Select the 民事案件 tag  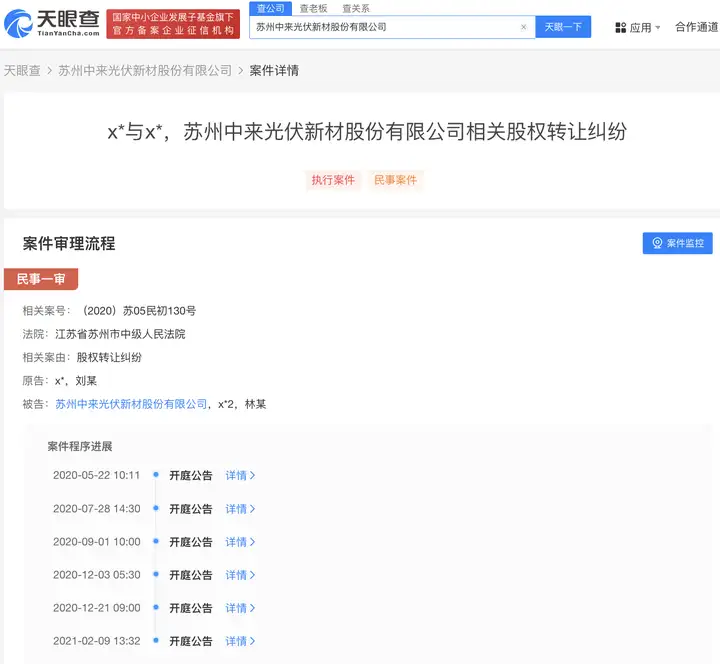pos(395,180)
